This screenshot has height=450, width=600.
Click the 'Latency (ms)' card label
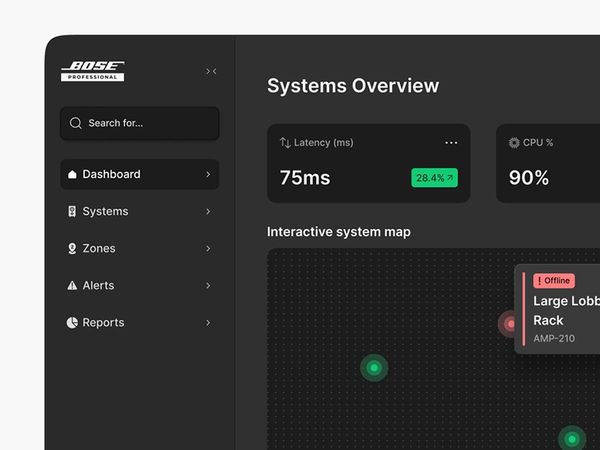[x=324, y=143]
